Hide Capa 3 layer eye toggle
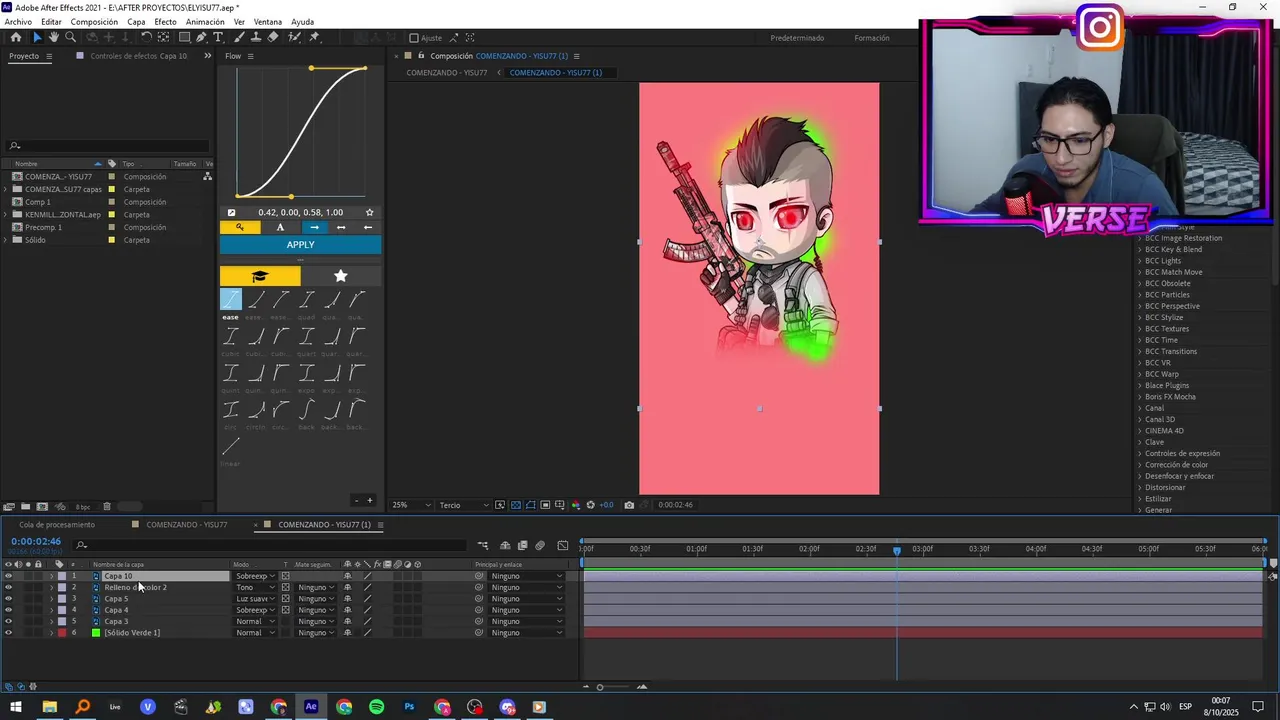 pyautogui.click(x=9, y=621)
